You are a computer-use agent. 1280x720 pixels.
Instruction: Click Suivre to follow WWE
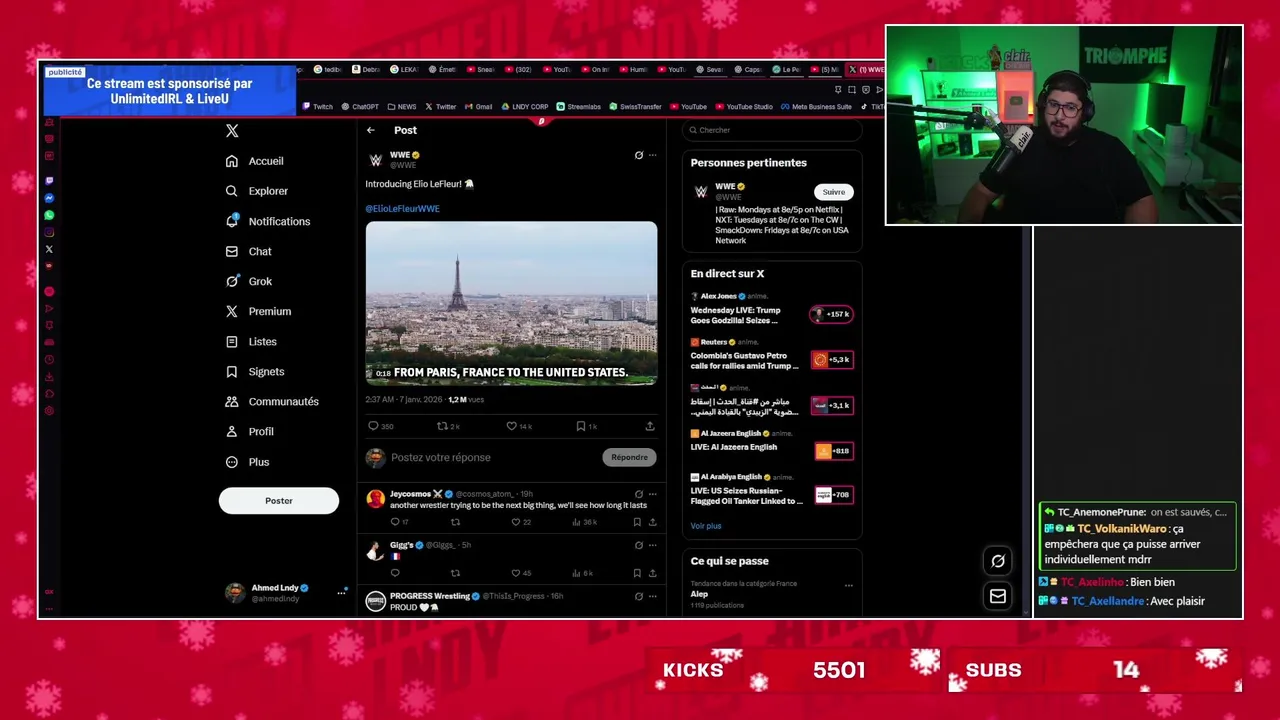click(x=834, y=192)
